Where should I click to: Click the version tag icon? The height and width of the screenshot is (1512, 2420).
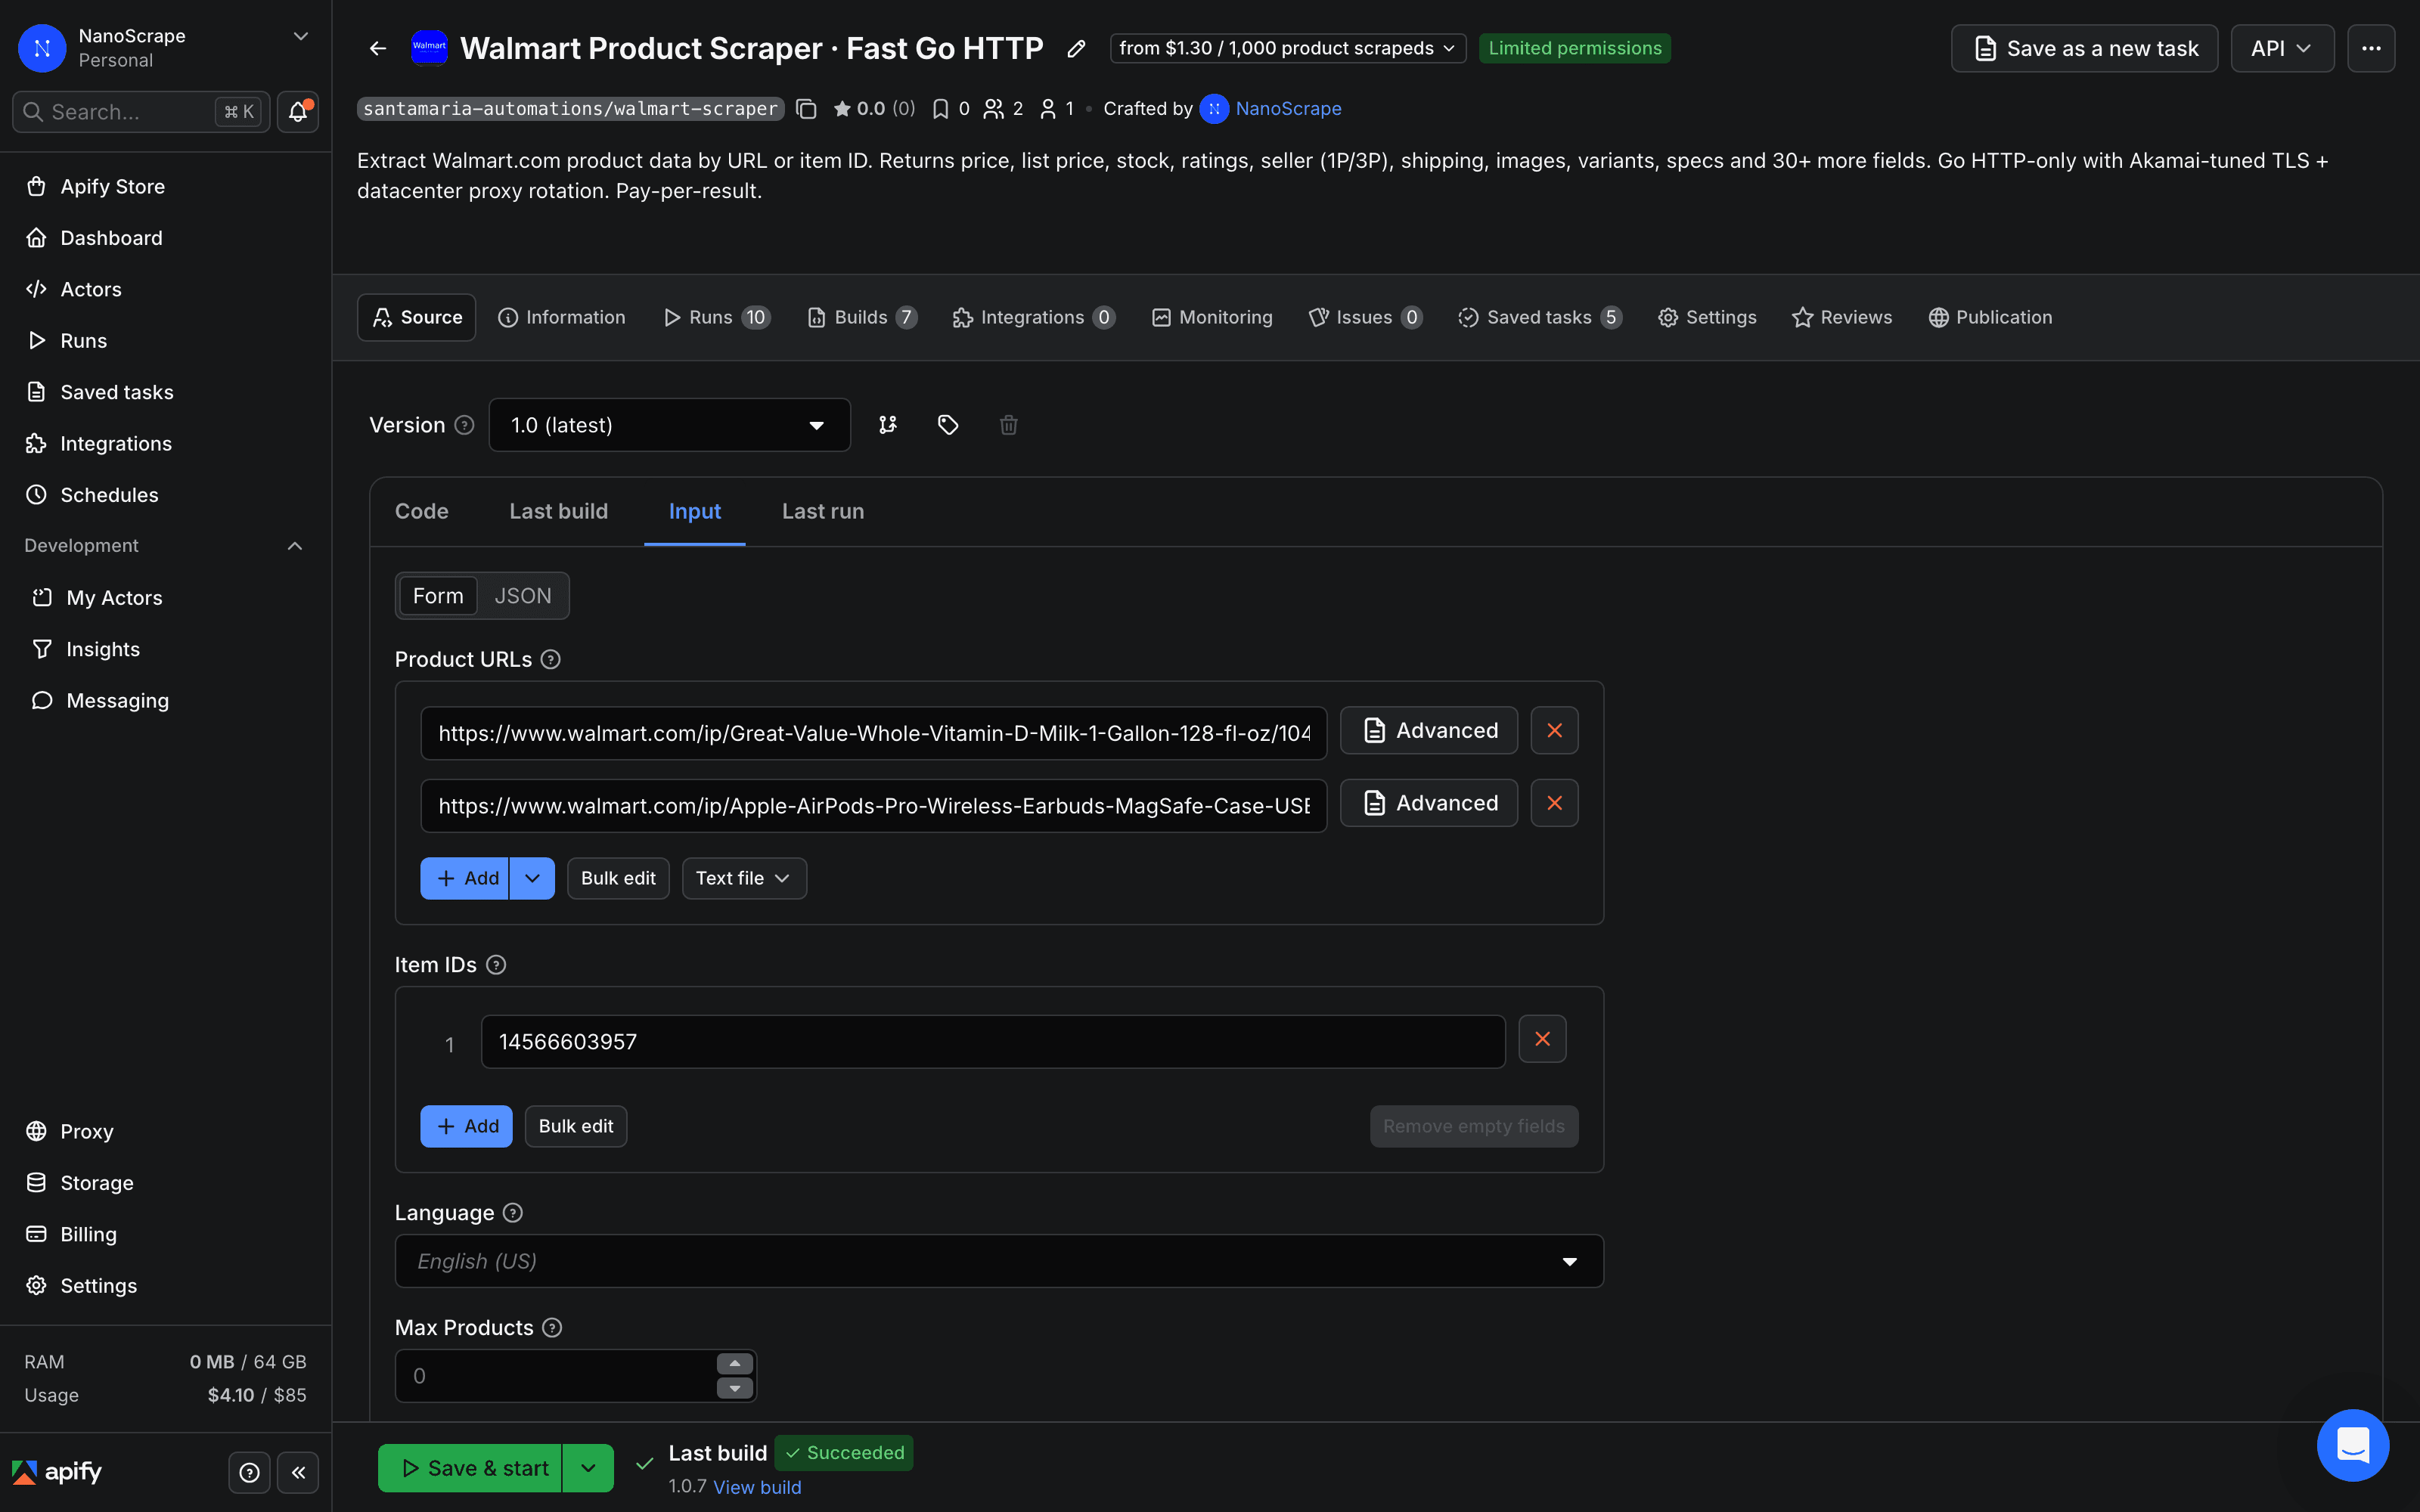[948, 425]
